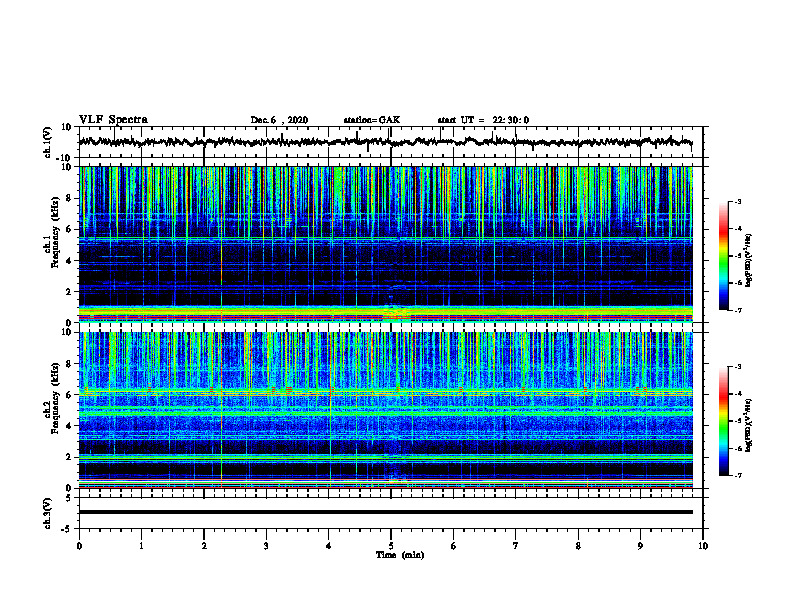
Task: Click time axis tick label "1"
Action: (141, 546)
